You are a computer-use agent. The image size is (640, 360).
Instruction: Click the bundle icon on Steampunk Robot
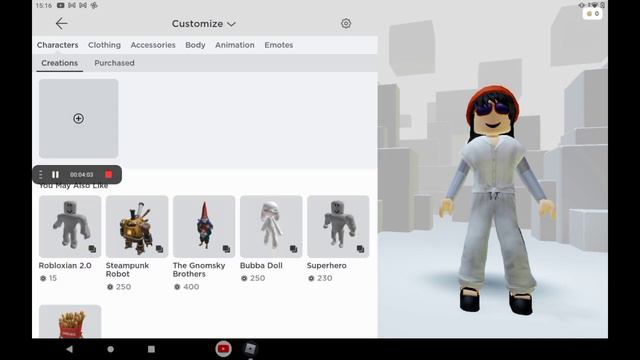pyautogui.click(x=160, y=249)
